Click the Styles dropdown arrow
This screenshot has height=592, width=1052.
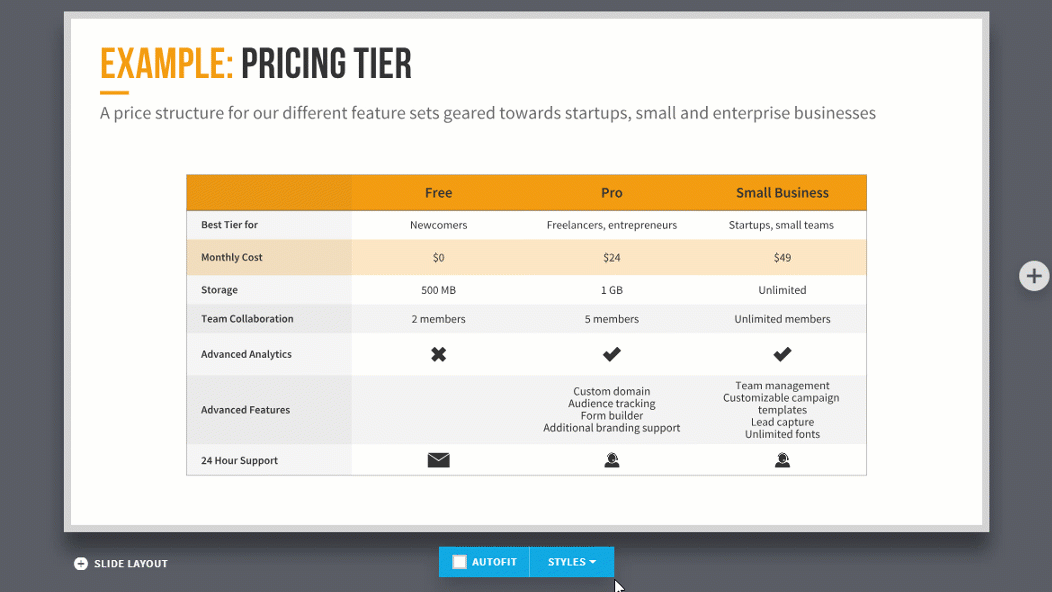(x=592, y=562)
